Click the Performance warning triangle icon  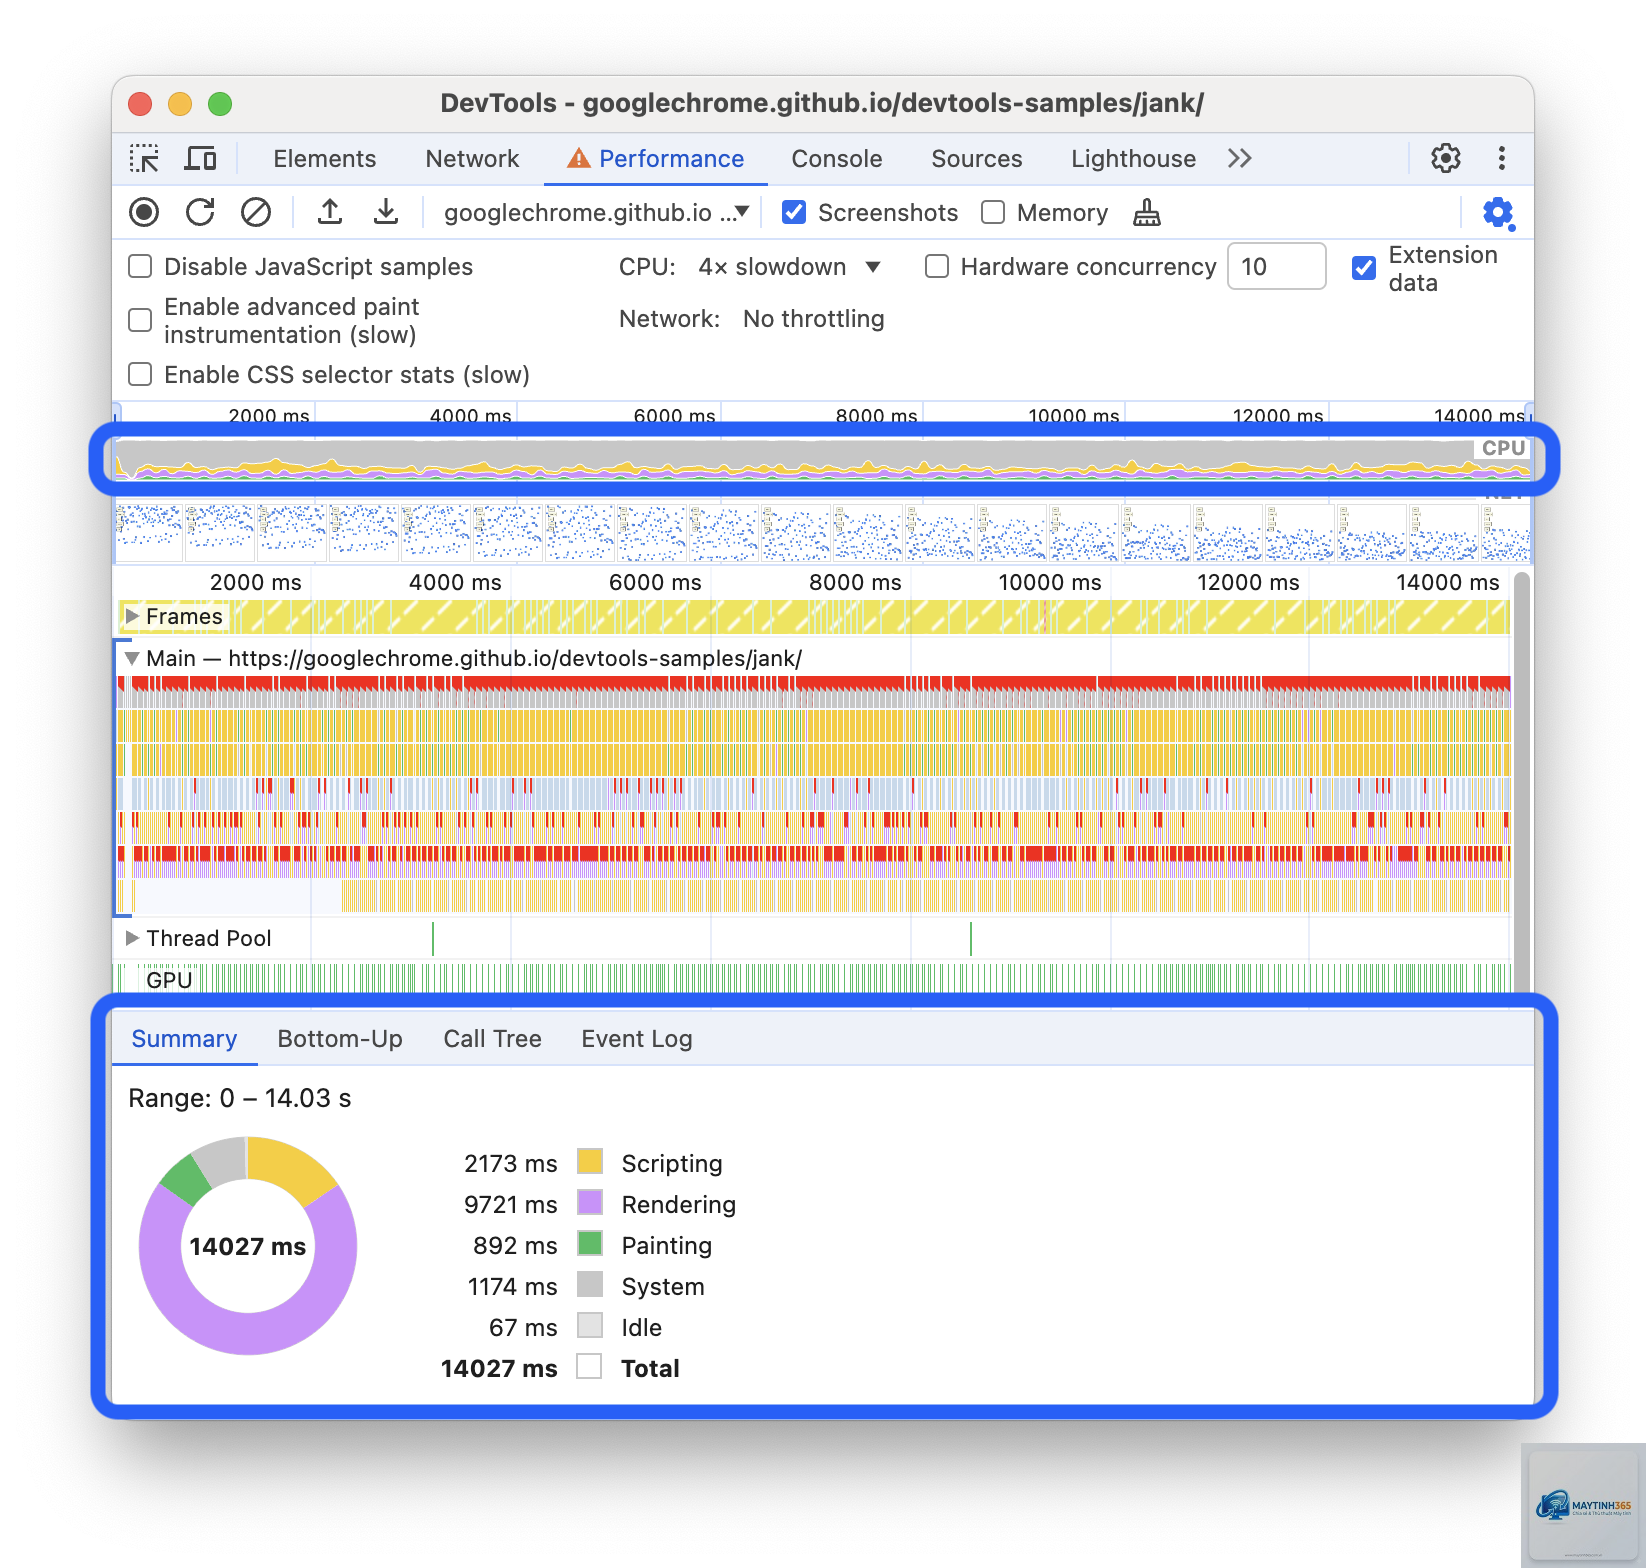point(578,159)
